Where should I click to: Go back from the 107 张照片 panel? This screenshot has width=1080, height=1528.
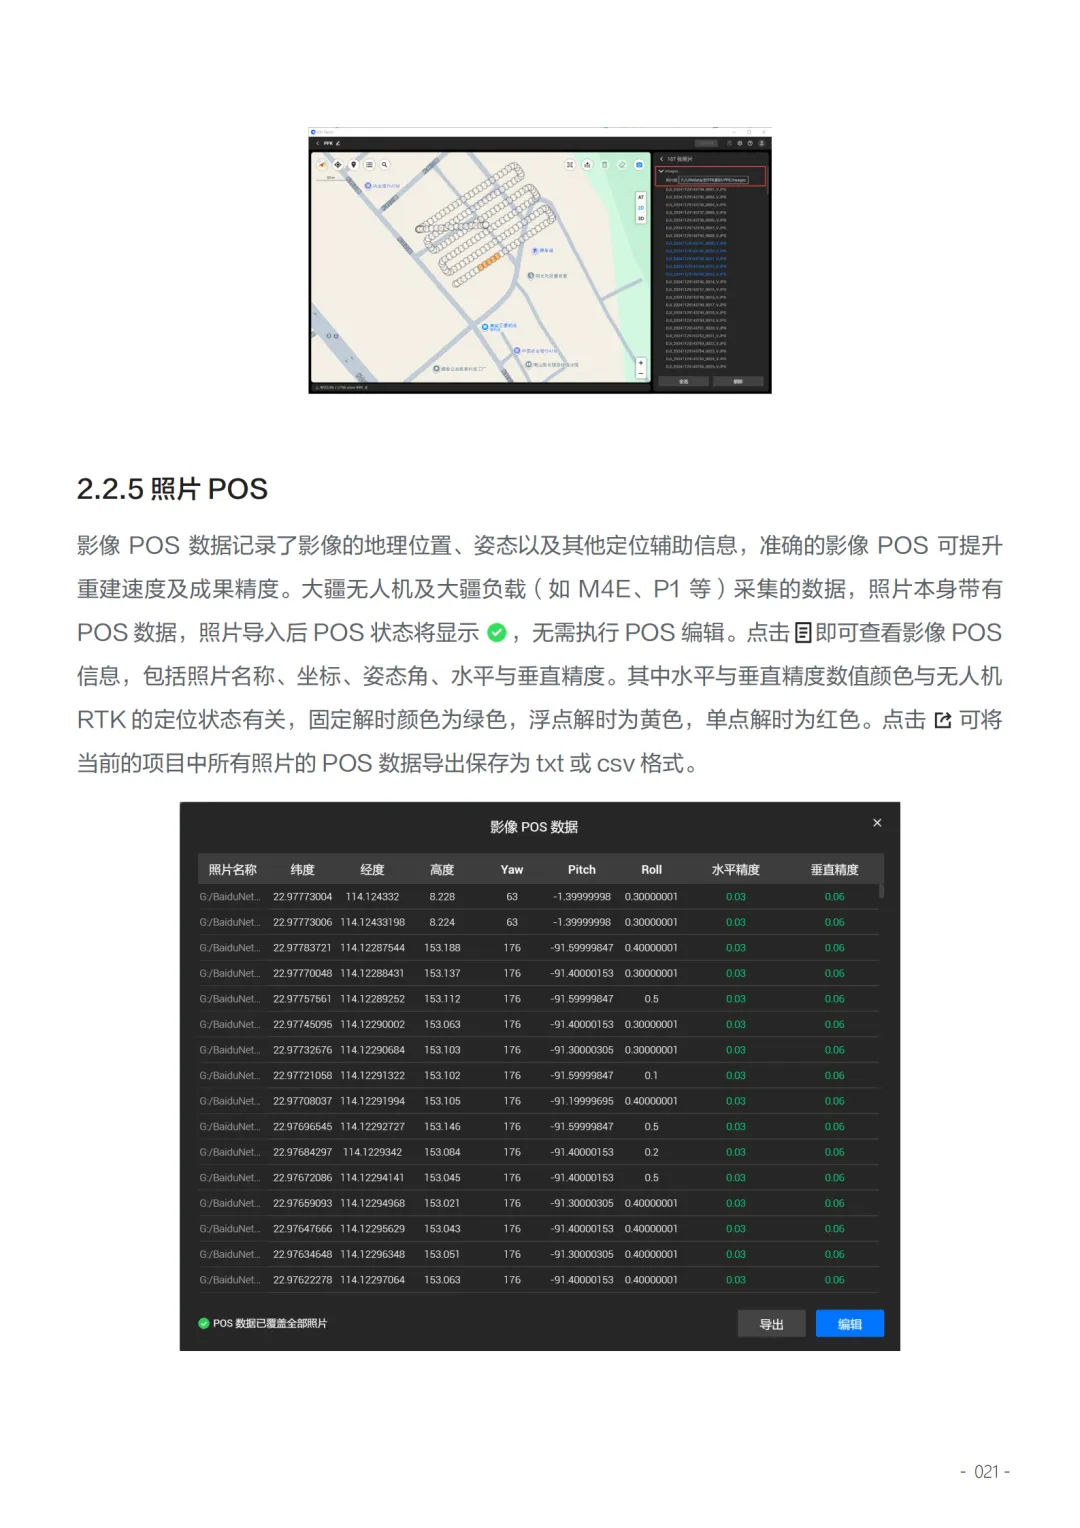pyautogui.click(x=661, y=159)
